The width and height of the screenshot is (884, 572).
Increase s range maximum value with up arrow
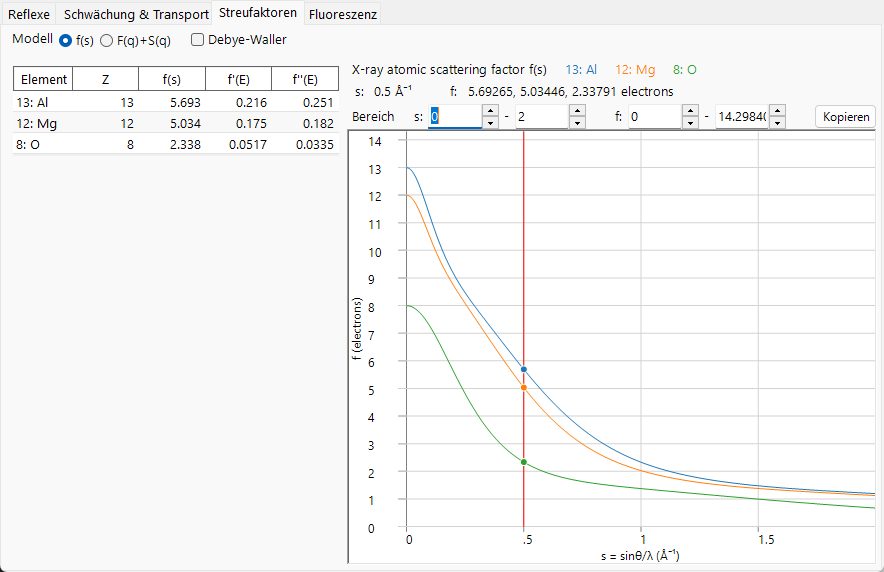tap(577, 111)
